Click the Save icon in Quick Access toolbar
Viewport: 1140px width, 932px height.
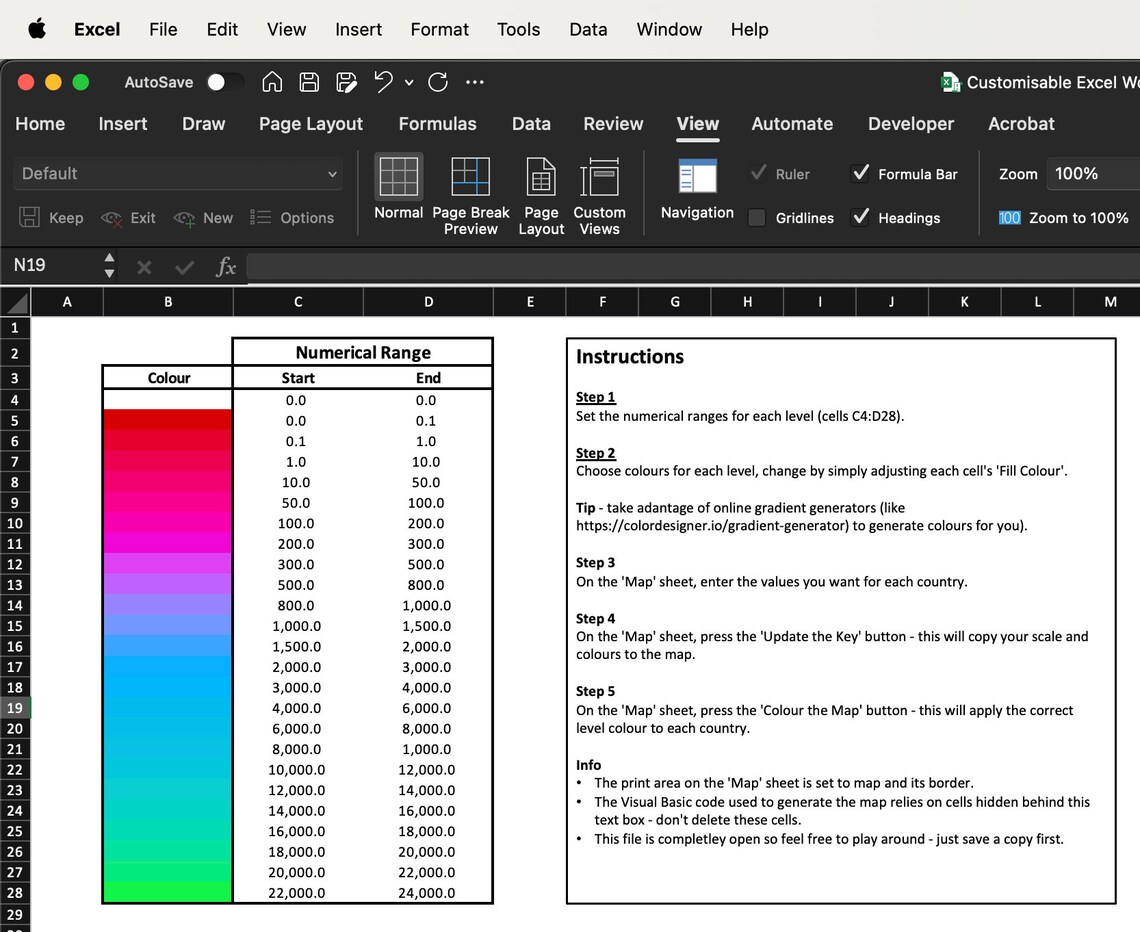click(309, 82)
